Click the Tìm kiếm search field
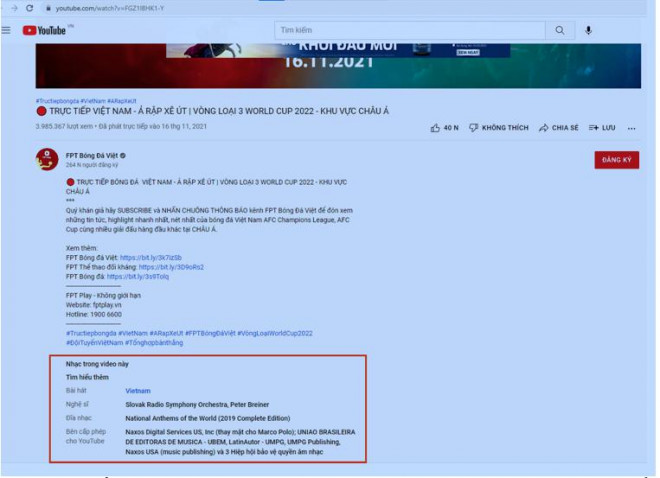Screen dimensions: 660x478 410,30
